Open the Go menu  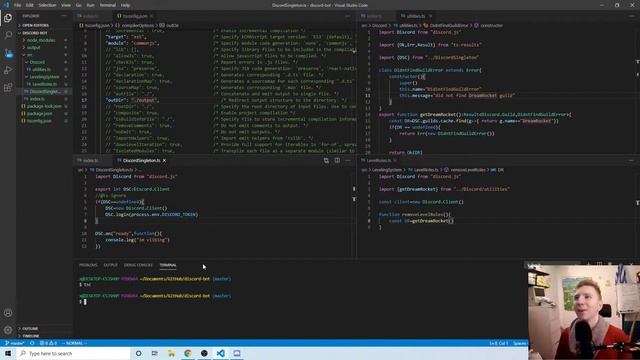coord(78,5)
